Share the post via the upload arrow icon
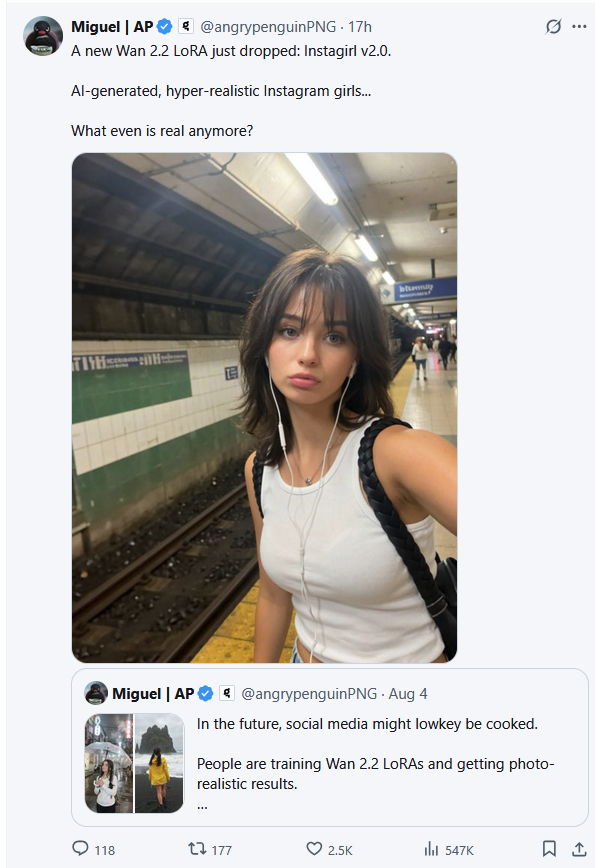The height and width of the screenshot is (868, 595). pos(579,848)
